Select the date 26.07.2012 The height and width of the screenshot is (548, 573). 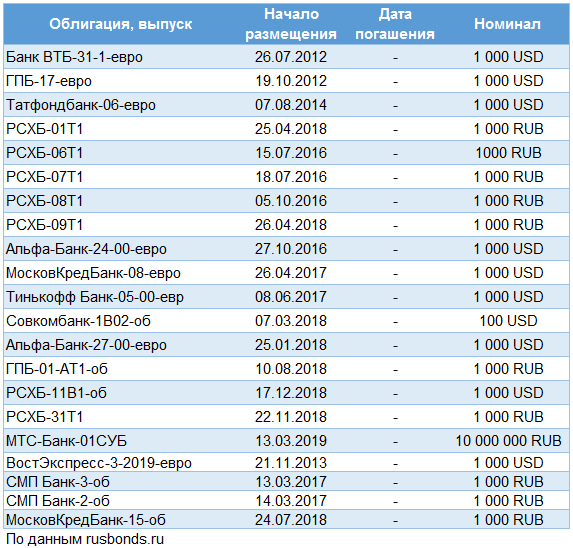click(291, 57)
